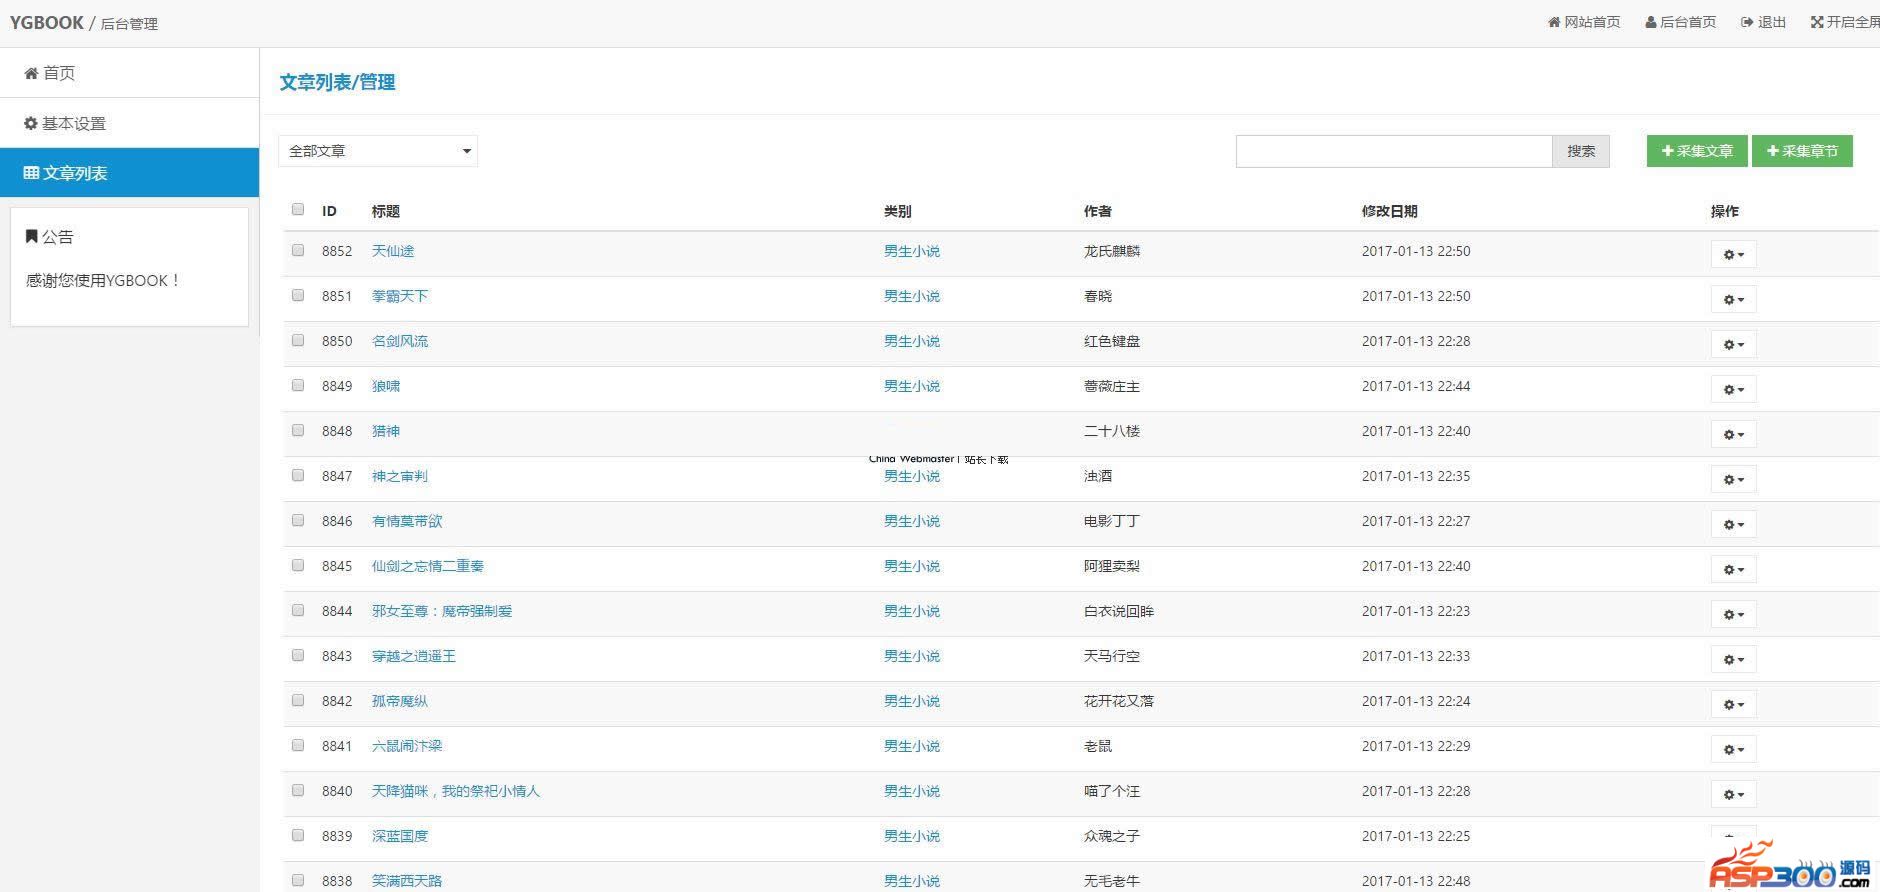The height and width of the screenshot is (892, 1880).
Task: Open 后台首页 top link
Action: point(1680,22)
